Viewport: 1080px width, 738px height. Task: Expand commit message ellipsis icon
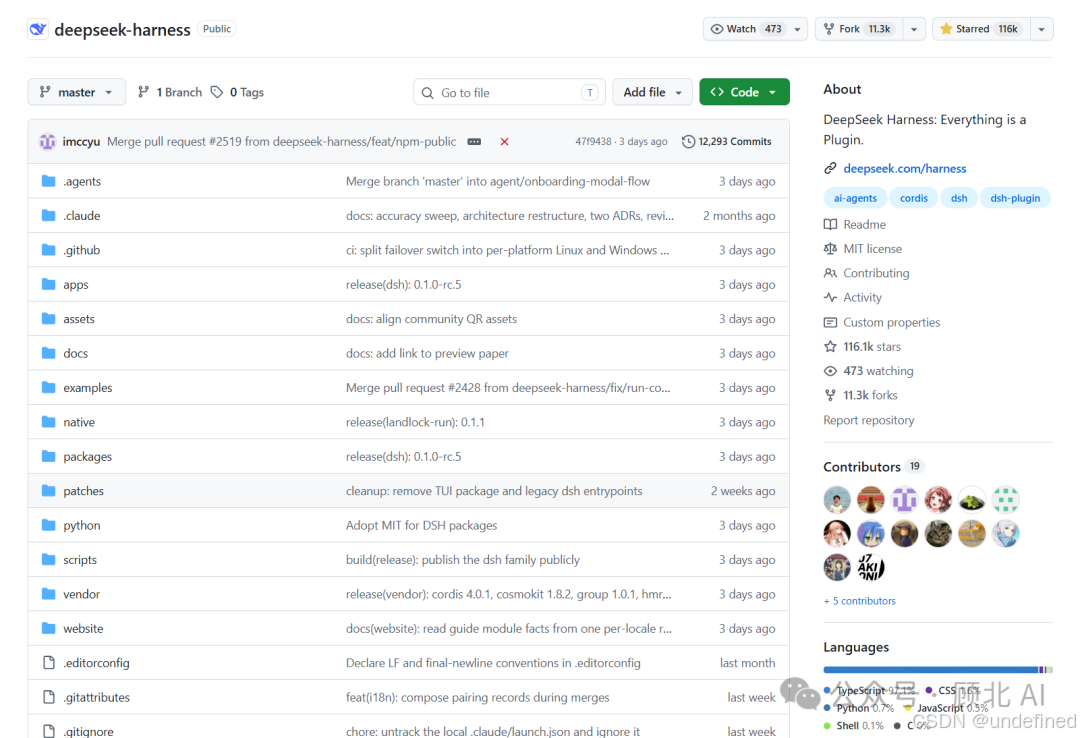click(475, 142)
